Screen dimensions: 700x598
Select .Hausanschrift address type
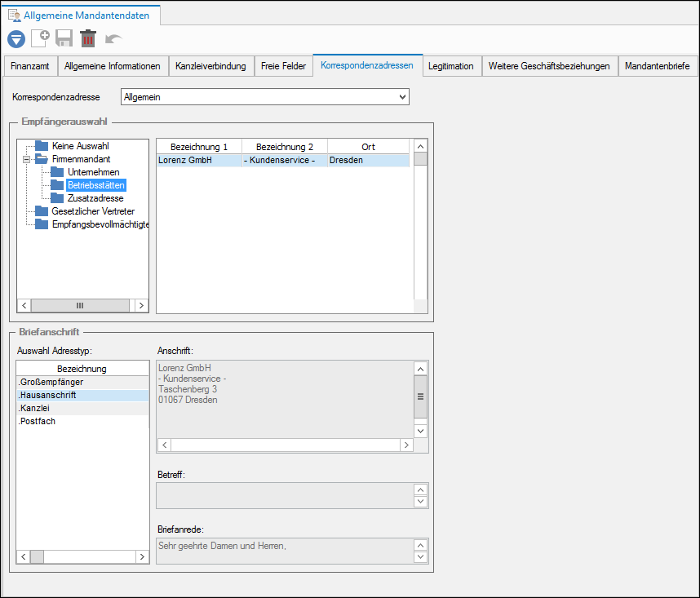tap(82, 395)
